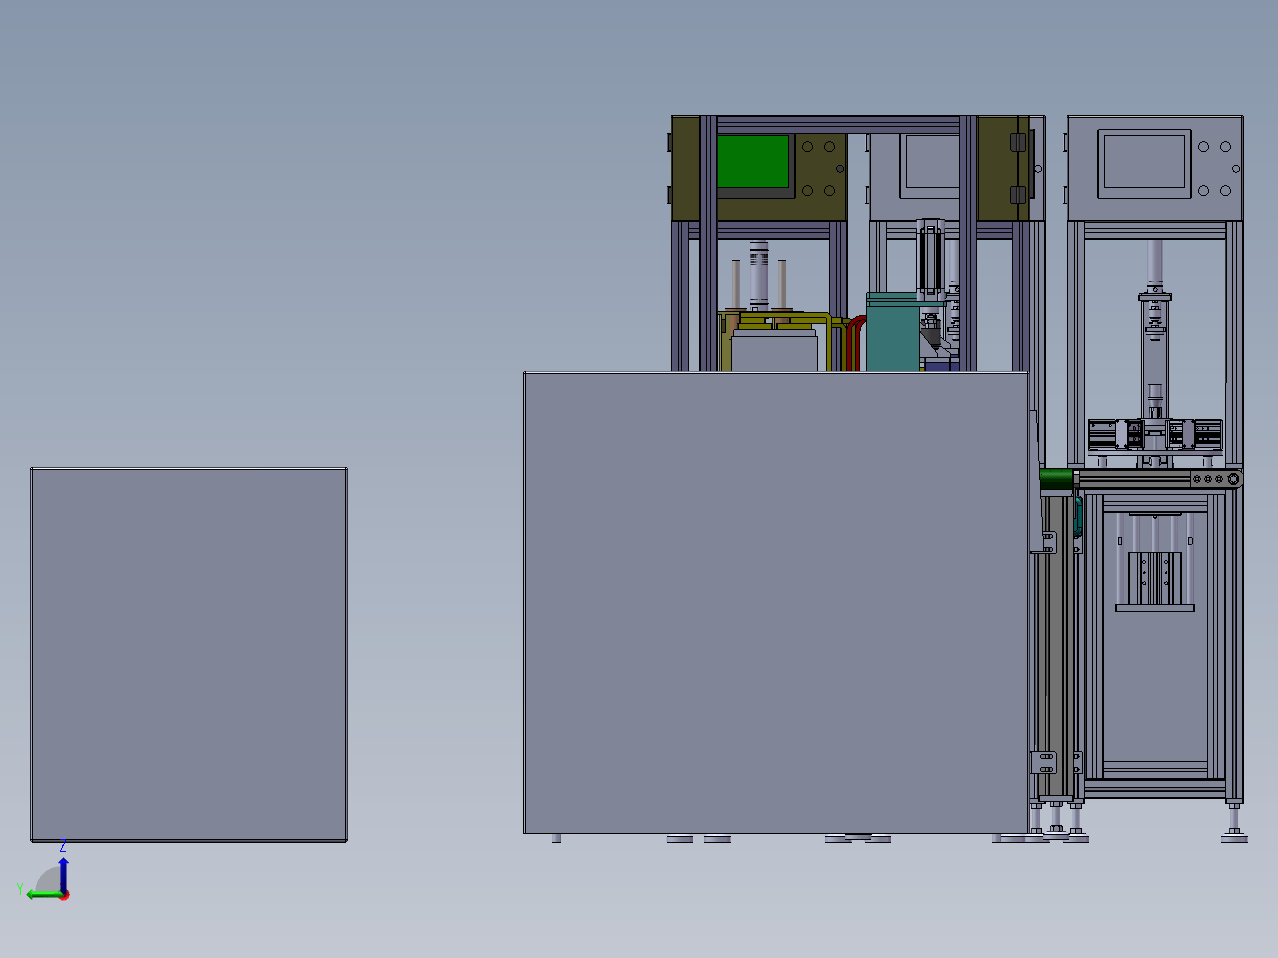1278x958 pixels.
Task: Select the standalone grey box at left
Action: (x=189, y=654)
